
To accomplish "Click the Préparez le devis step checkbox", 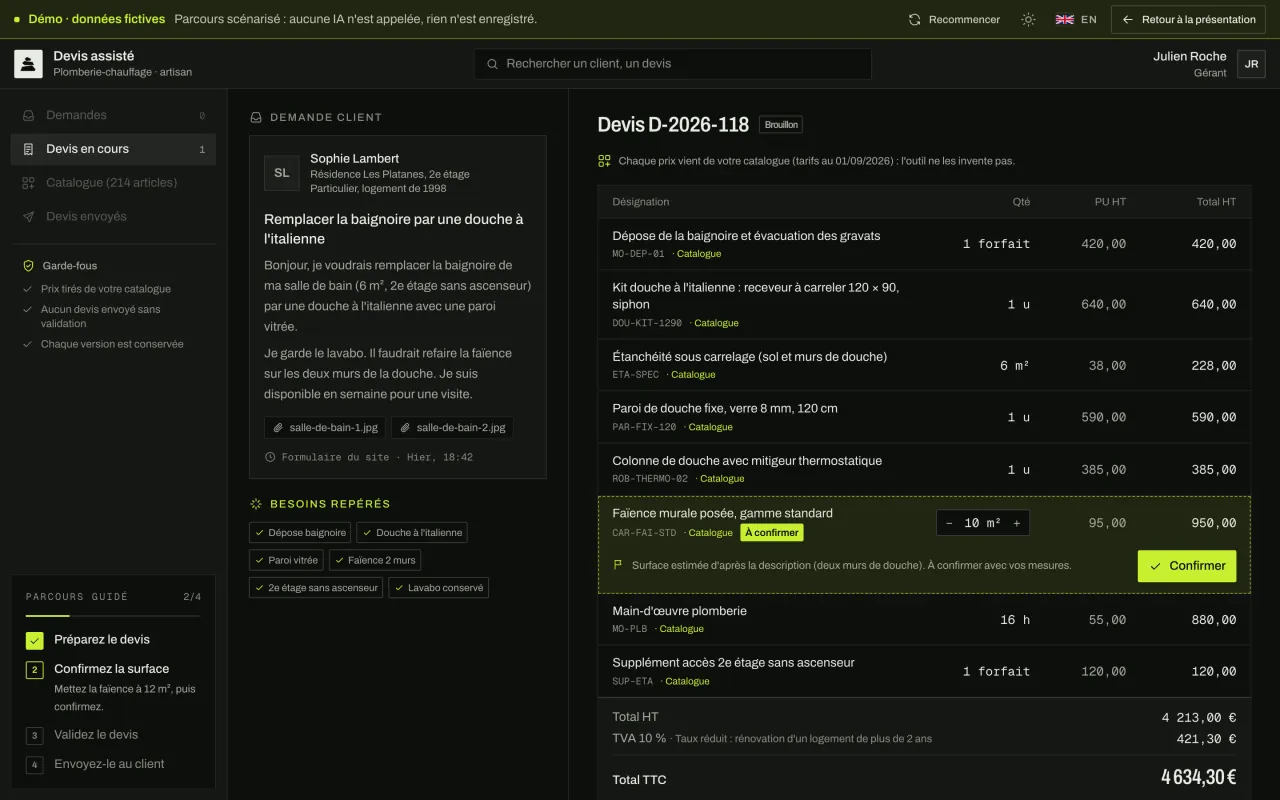I will (x=35, y=640).
